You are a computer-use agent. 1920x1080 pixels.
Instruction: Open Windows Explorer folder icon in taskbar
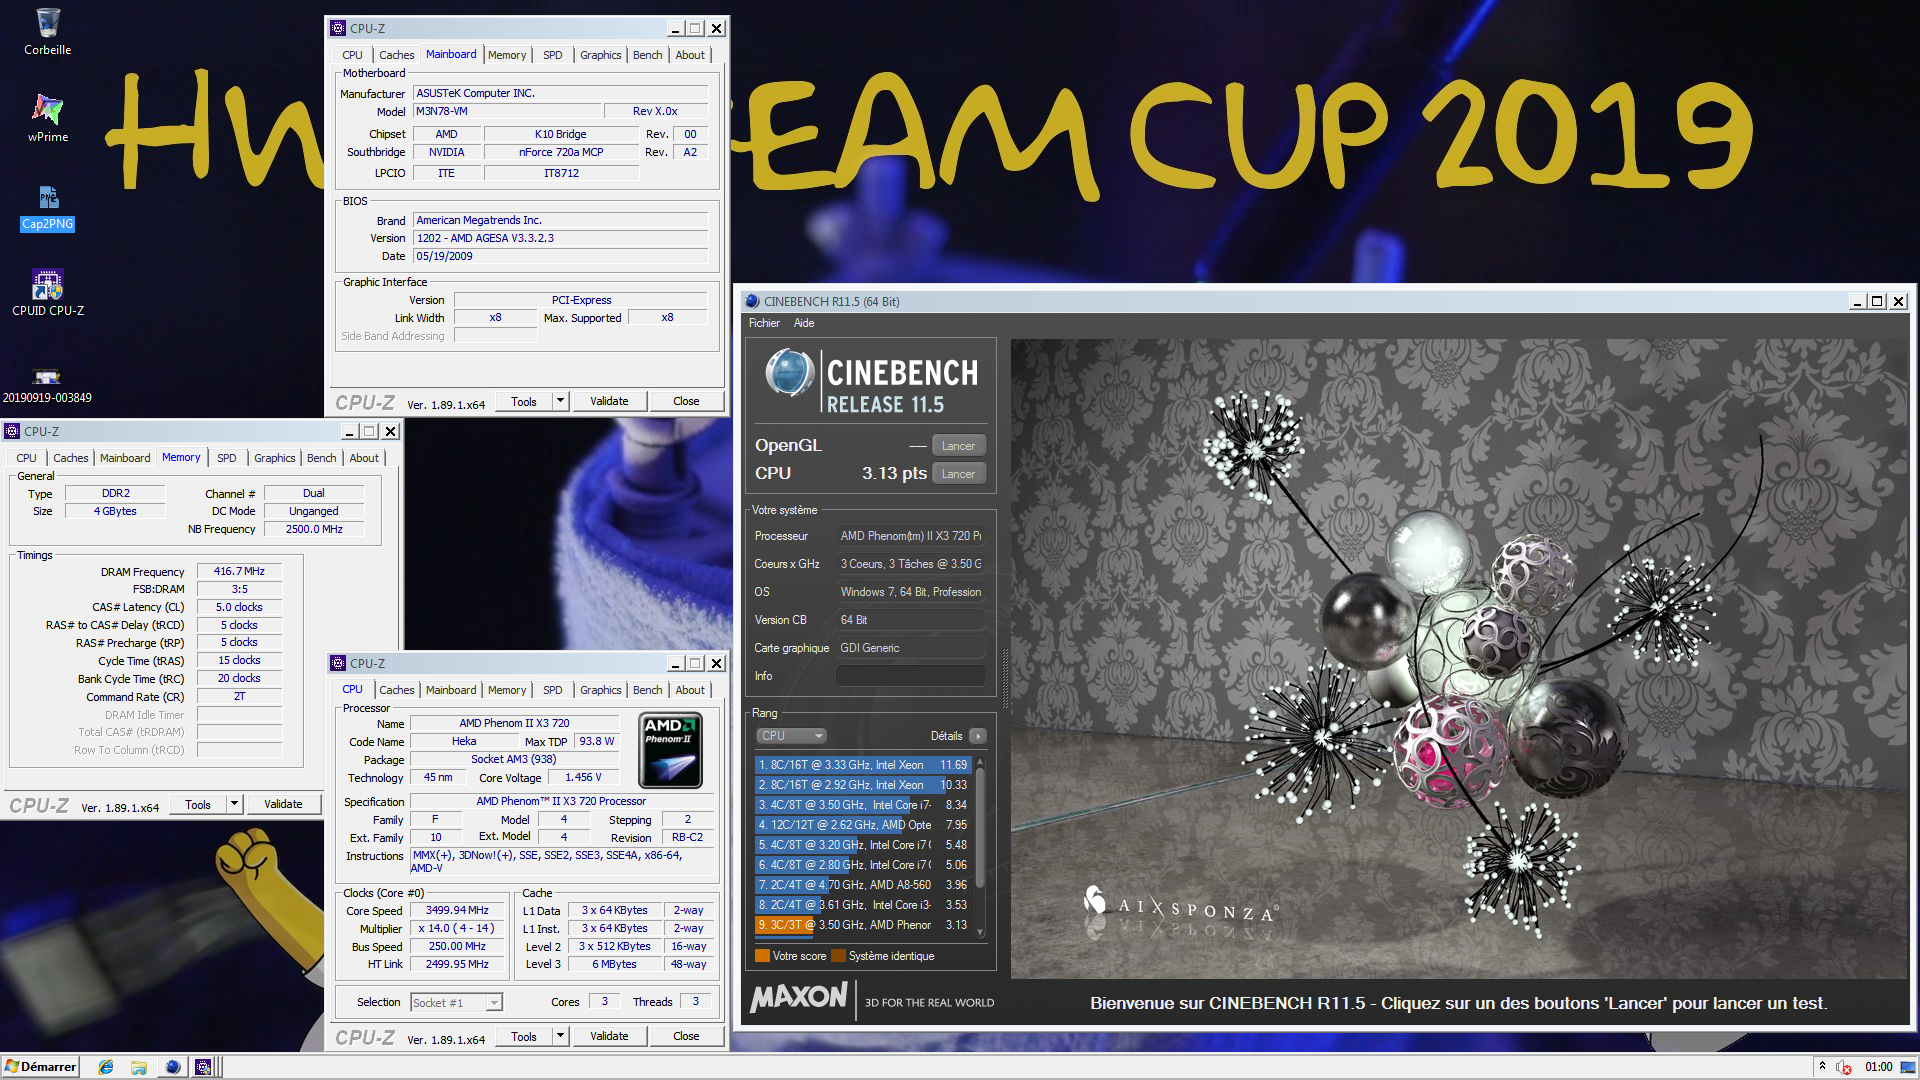pyautogui.click(x=139, y=1067)
